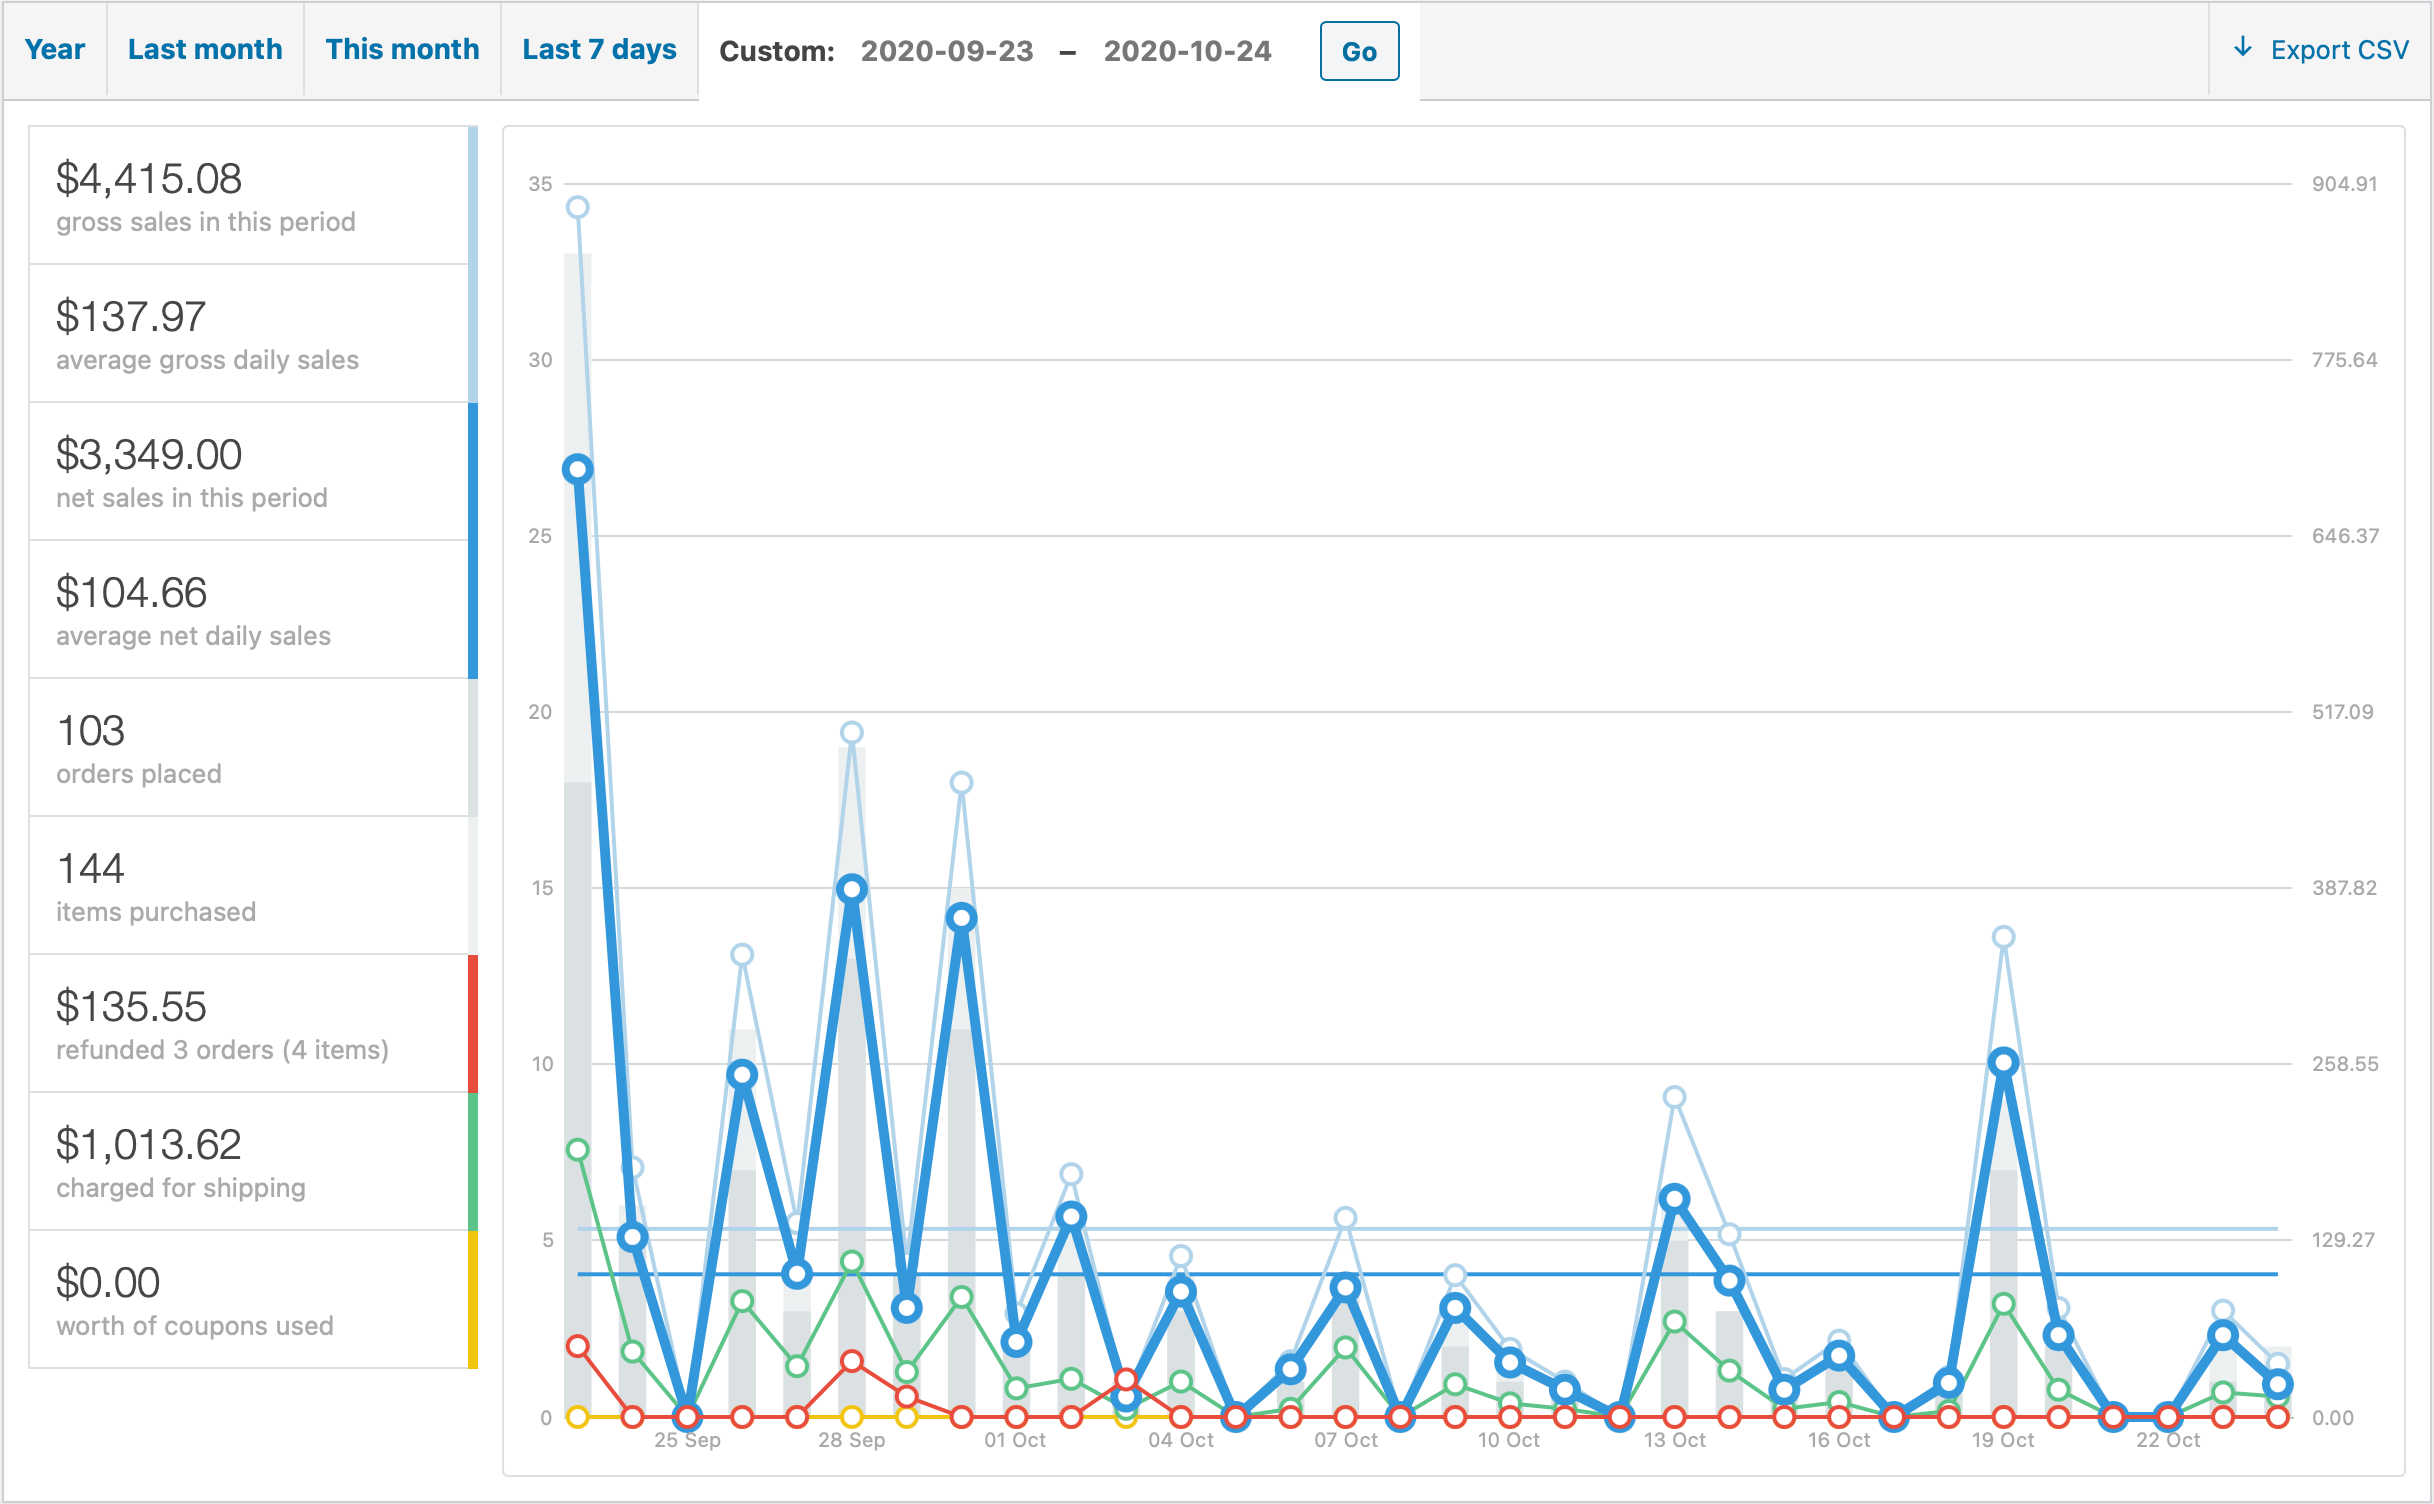Click the 19 Oct net sales peak point

2003,1062
